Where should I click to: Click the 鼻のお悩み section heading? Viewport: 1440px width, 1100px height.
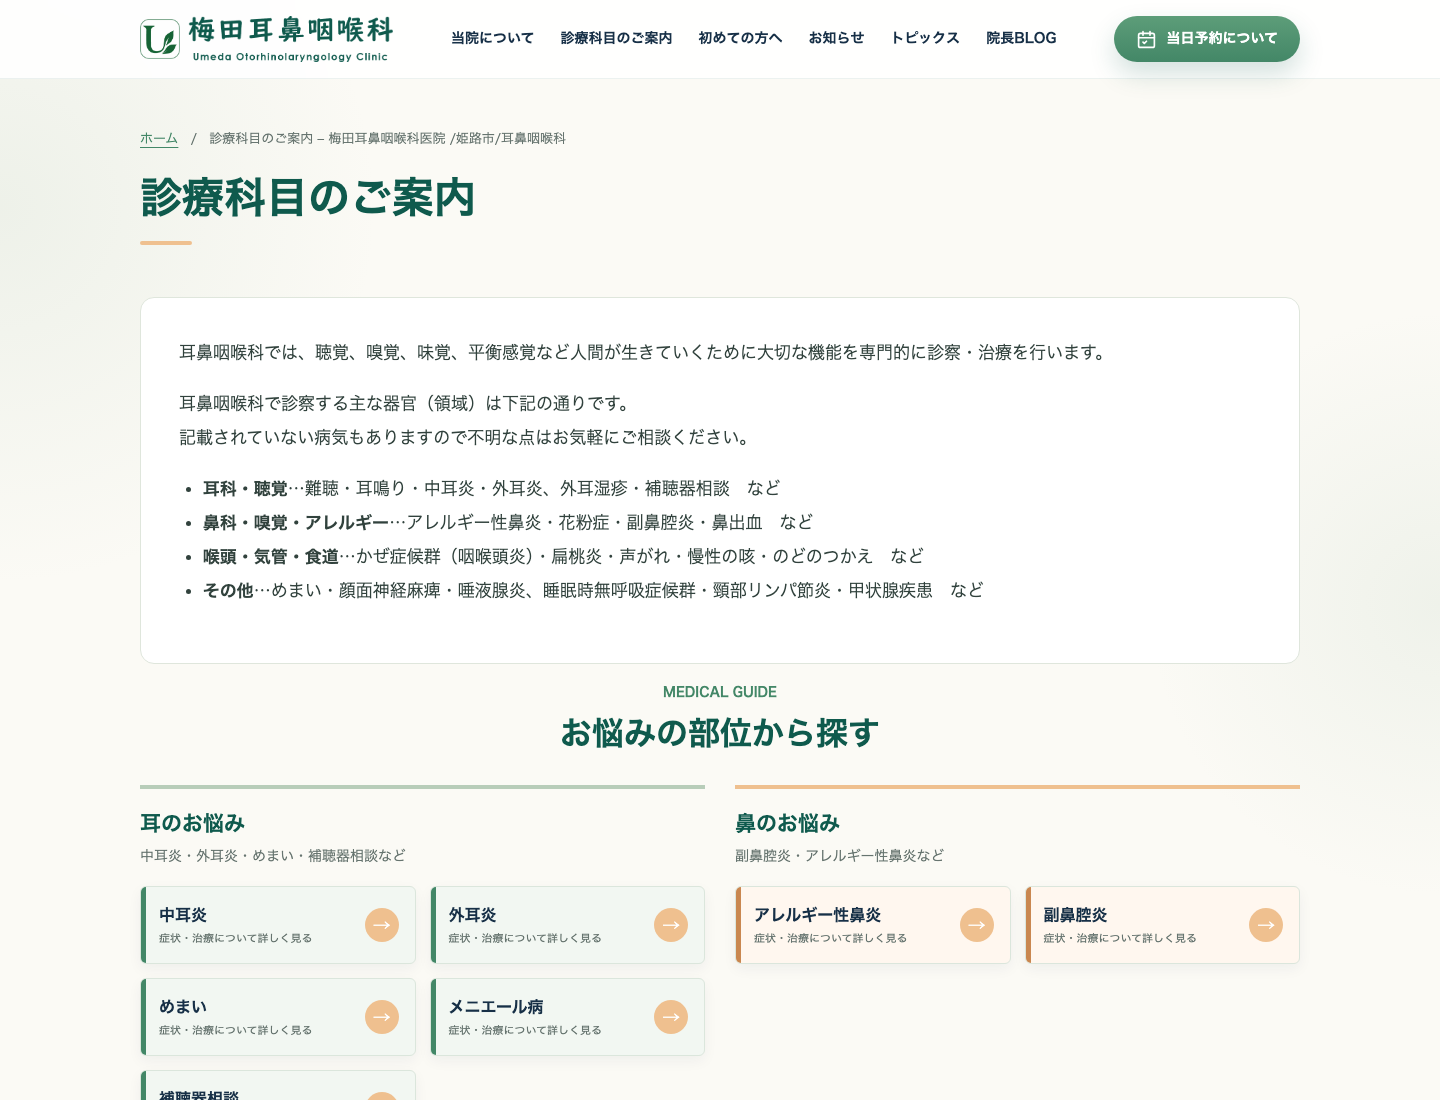click(787, 823)
